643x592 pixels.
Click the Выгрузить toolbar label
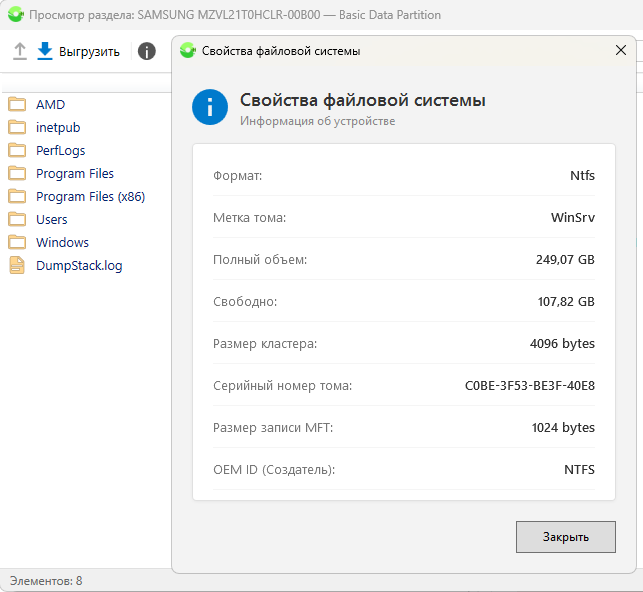point(89,52)
